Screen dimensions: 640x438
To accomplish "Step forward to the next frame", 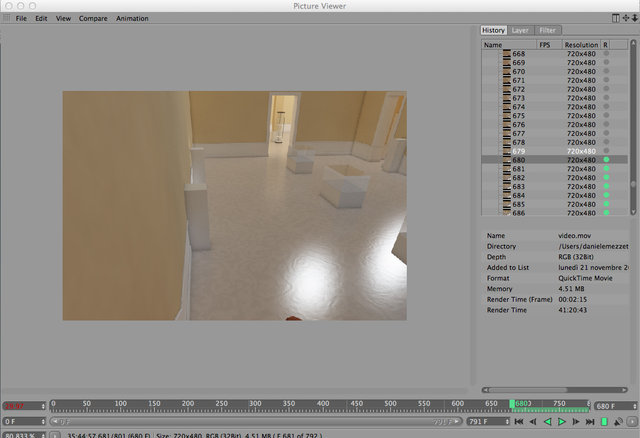I will (576, 422).
